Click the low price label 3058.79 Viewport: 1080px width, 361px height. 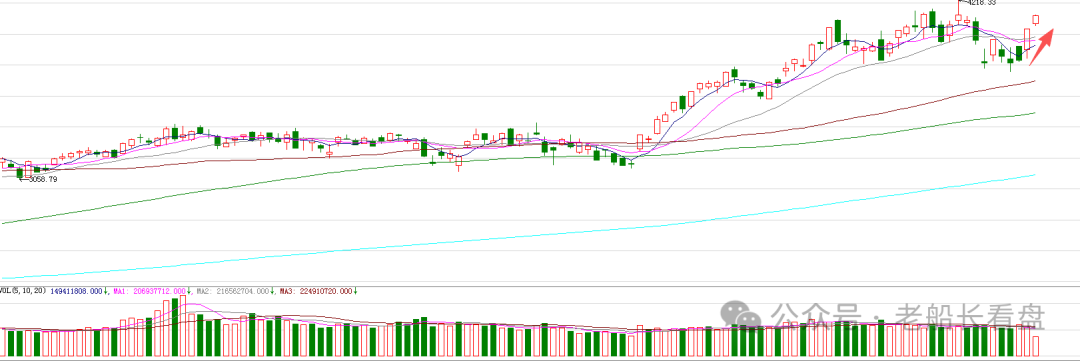click(x=43, y=179)
